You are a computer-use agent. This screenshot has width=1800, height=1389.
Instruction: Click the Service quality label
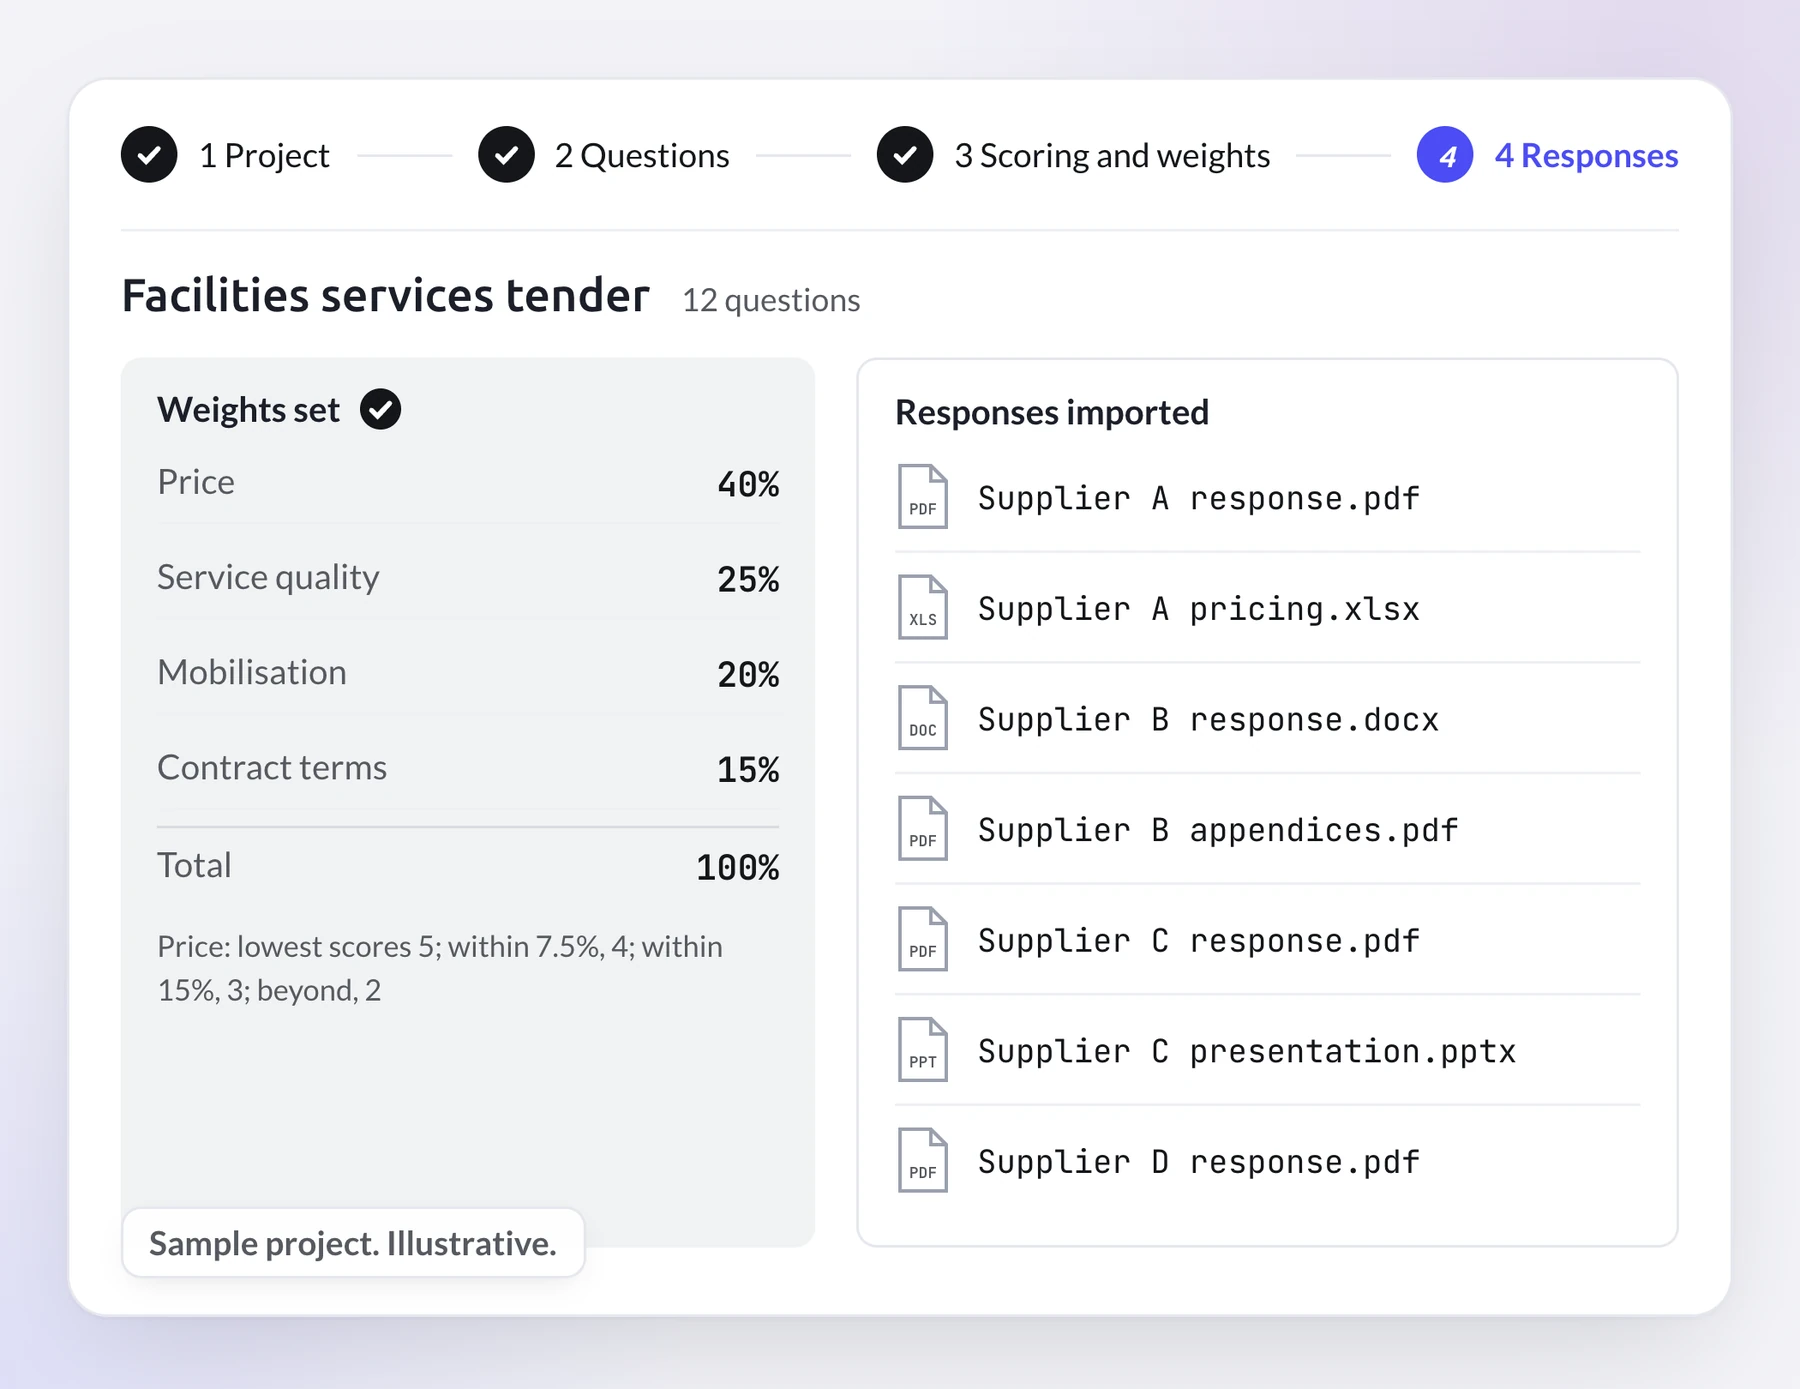coord(268,577)
